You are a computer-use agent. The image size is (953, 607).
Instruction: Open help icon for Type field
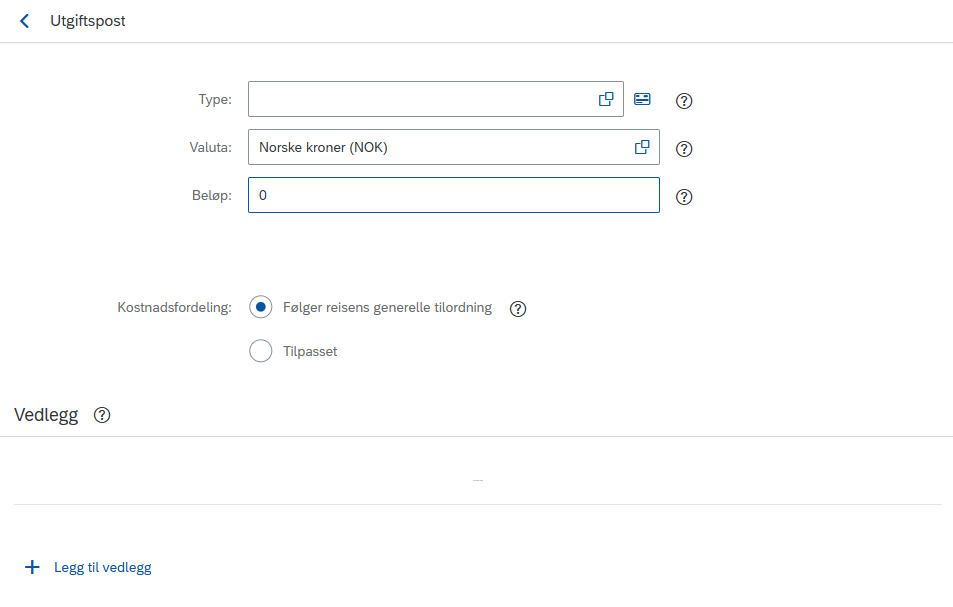684,101
